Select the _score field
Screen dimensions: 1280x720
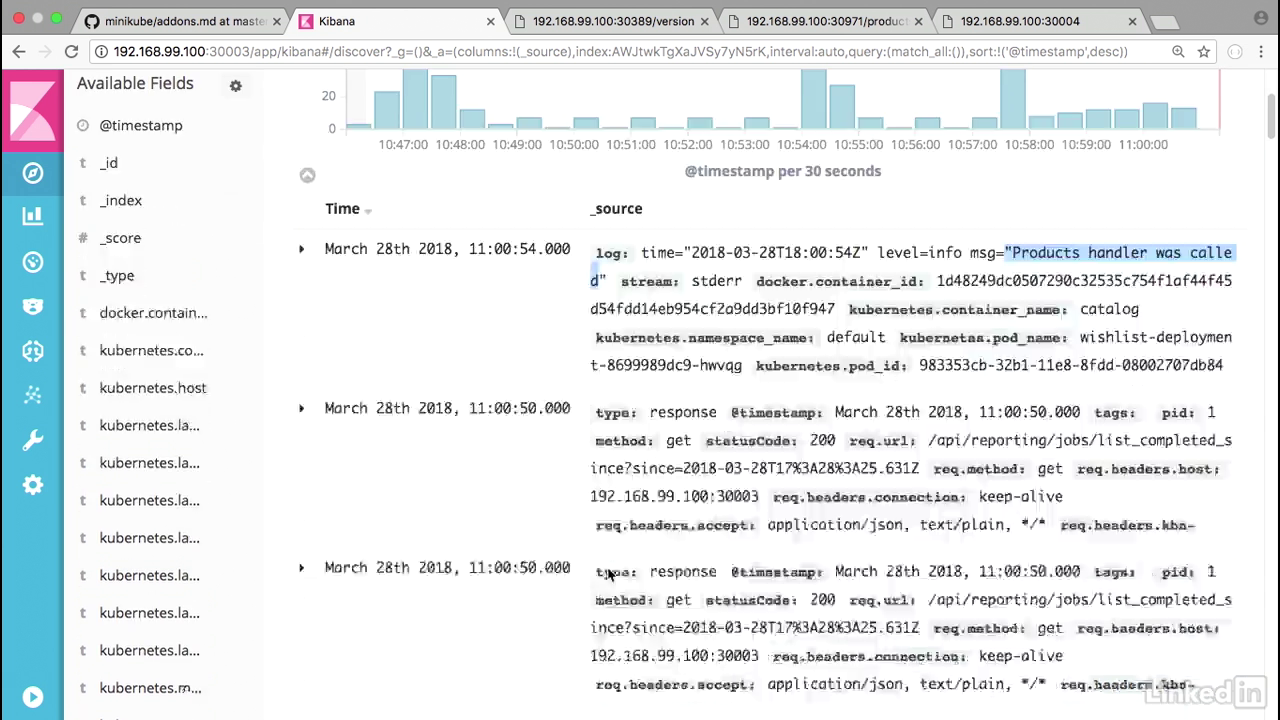pos(120,238)
